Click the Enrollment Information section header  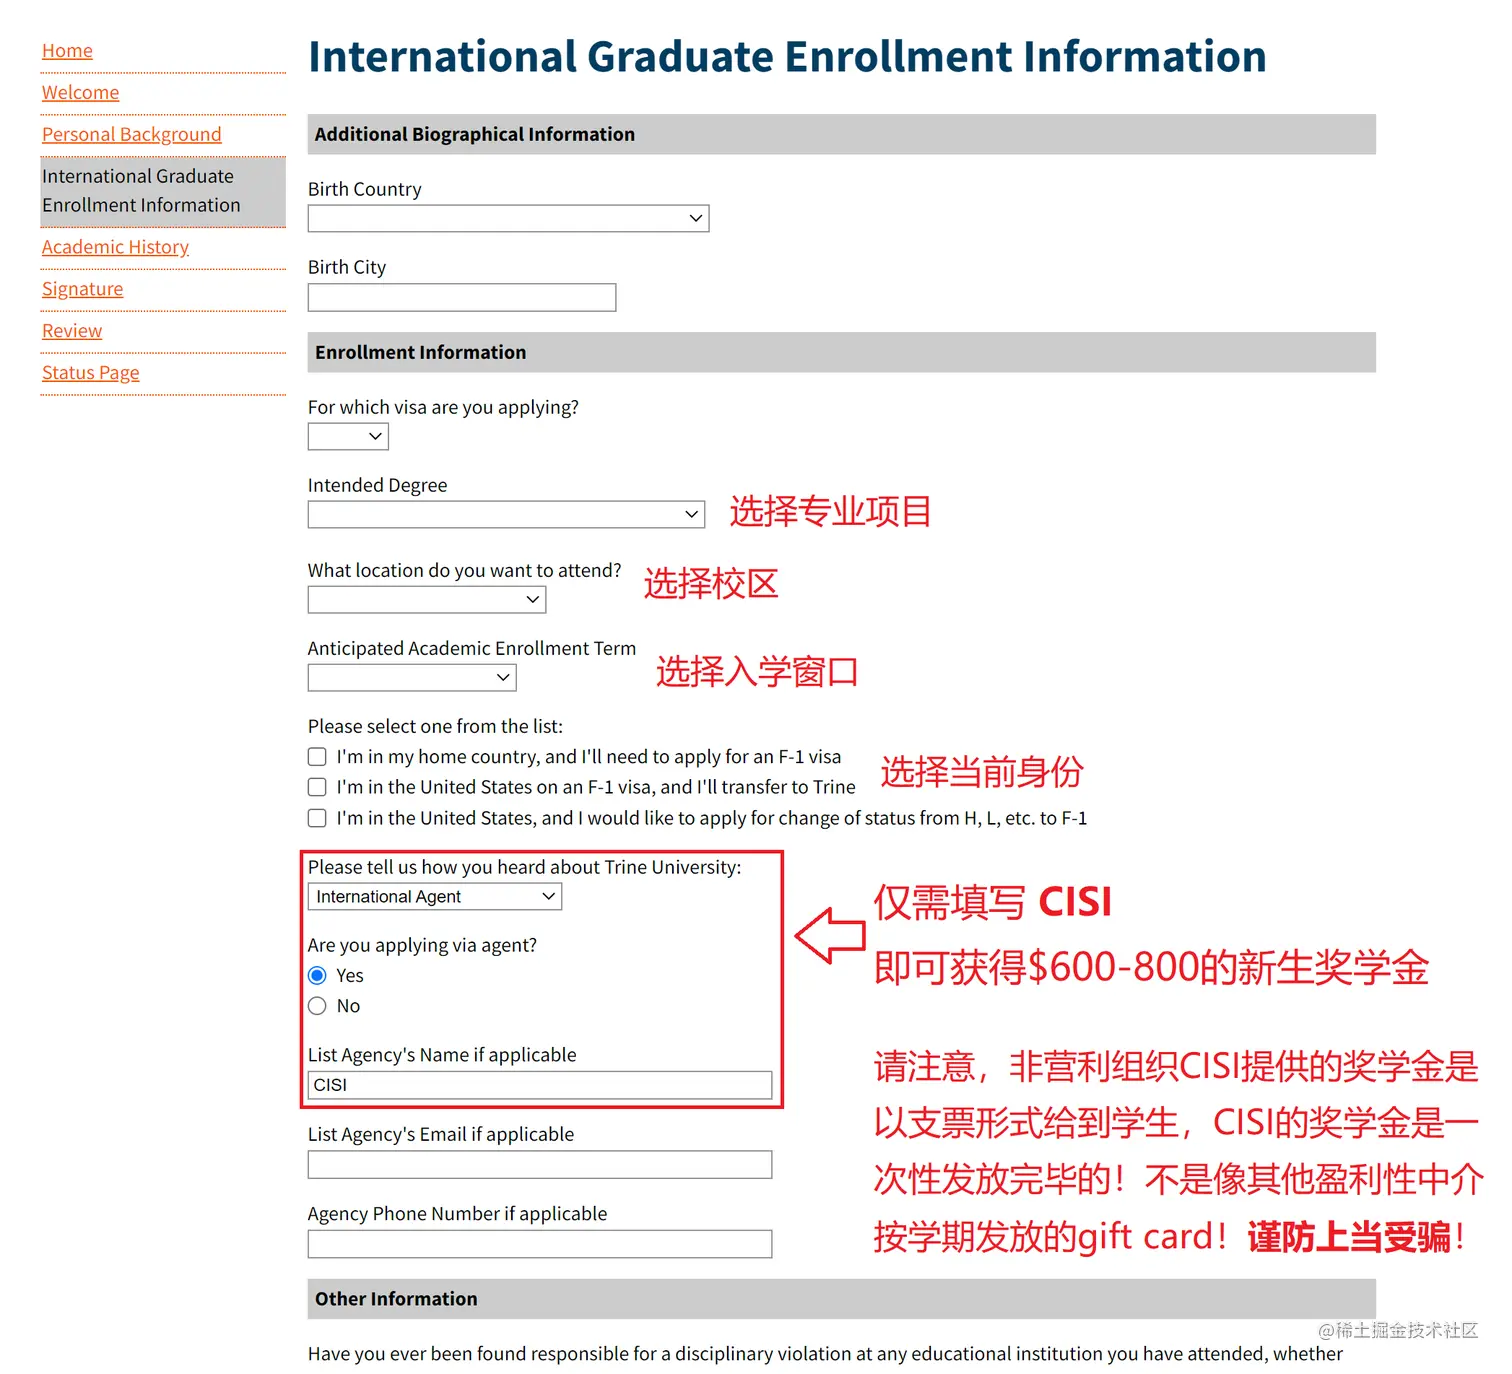pos(842,352)
